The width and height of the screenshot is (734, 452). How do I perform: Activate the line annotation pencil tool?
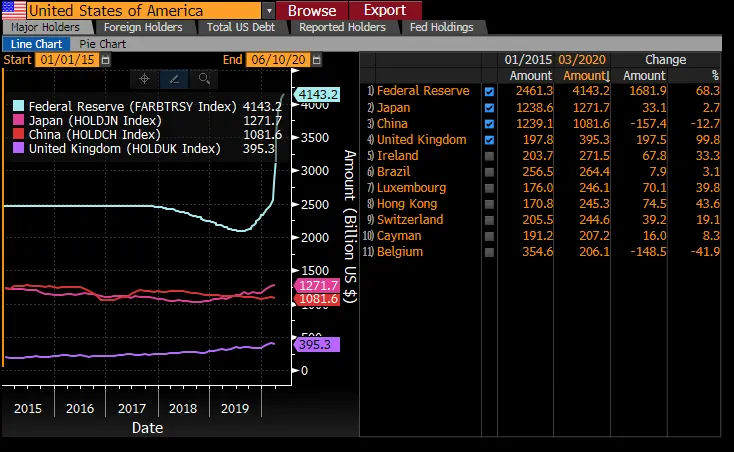174,78
